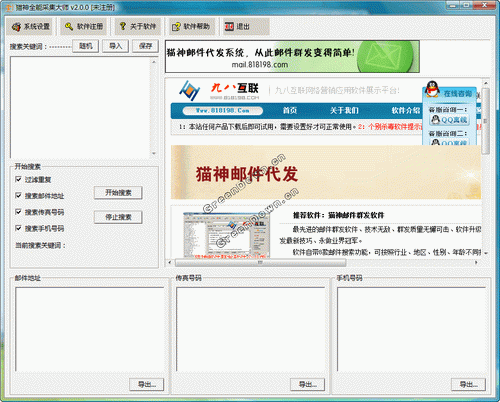500x402 pixels.
Task: Open 软件帮助 software help
Action: [191, 27]
